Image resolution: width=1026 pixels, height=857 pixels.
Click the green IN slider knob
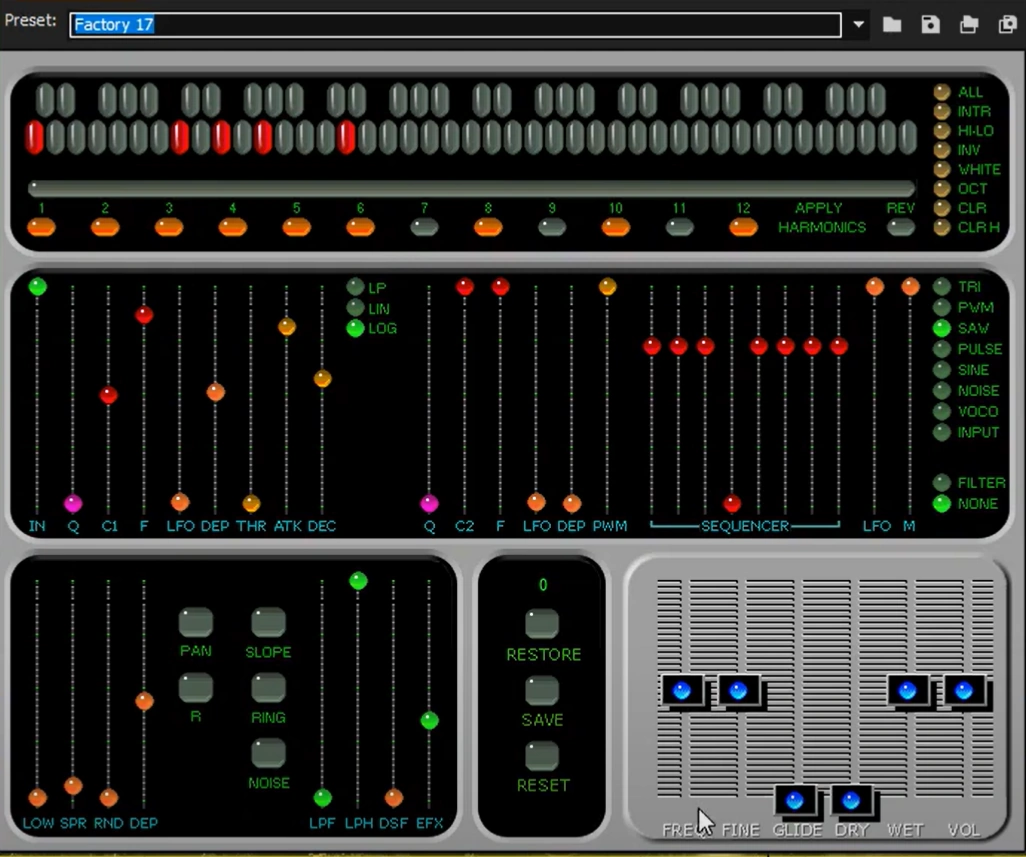38,287
